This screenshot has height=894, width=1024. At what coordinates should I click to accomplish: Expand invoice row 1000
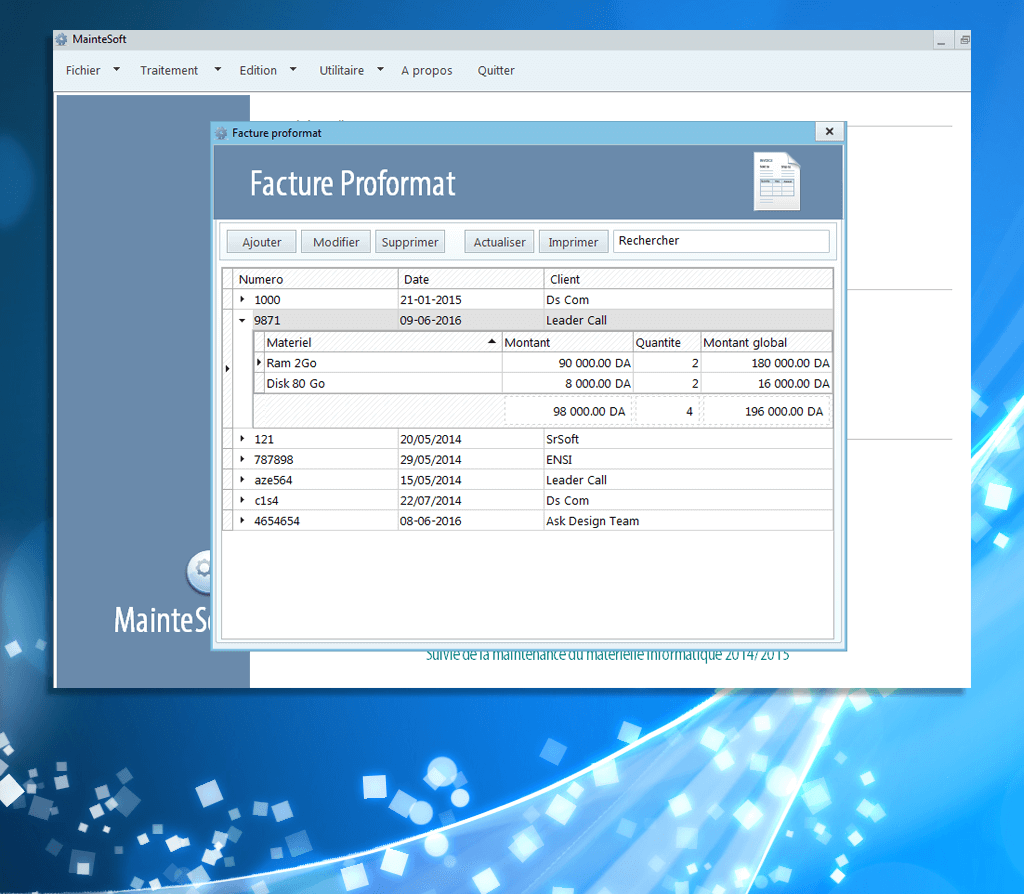[x=242, y=300]
